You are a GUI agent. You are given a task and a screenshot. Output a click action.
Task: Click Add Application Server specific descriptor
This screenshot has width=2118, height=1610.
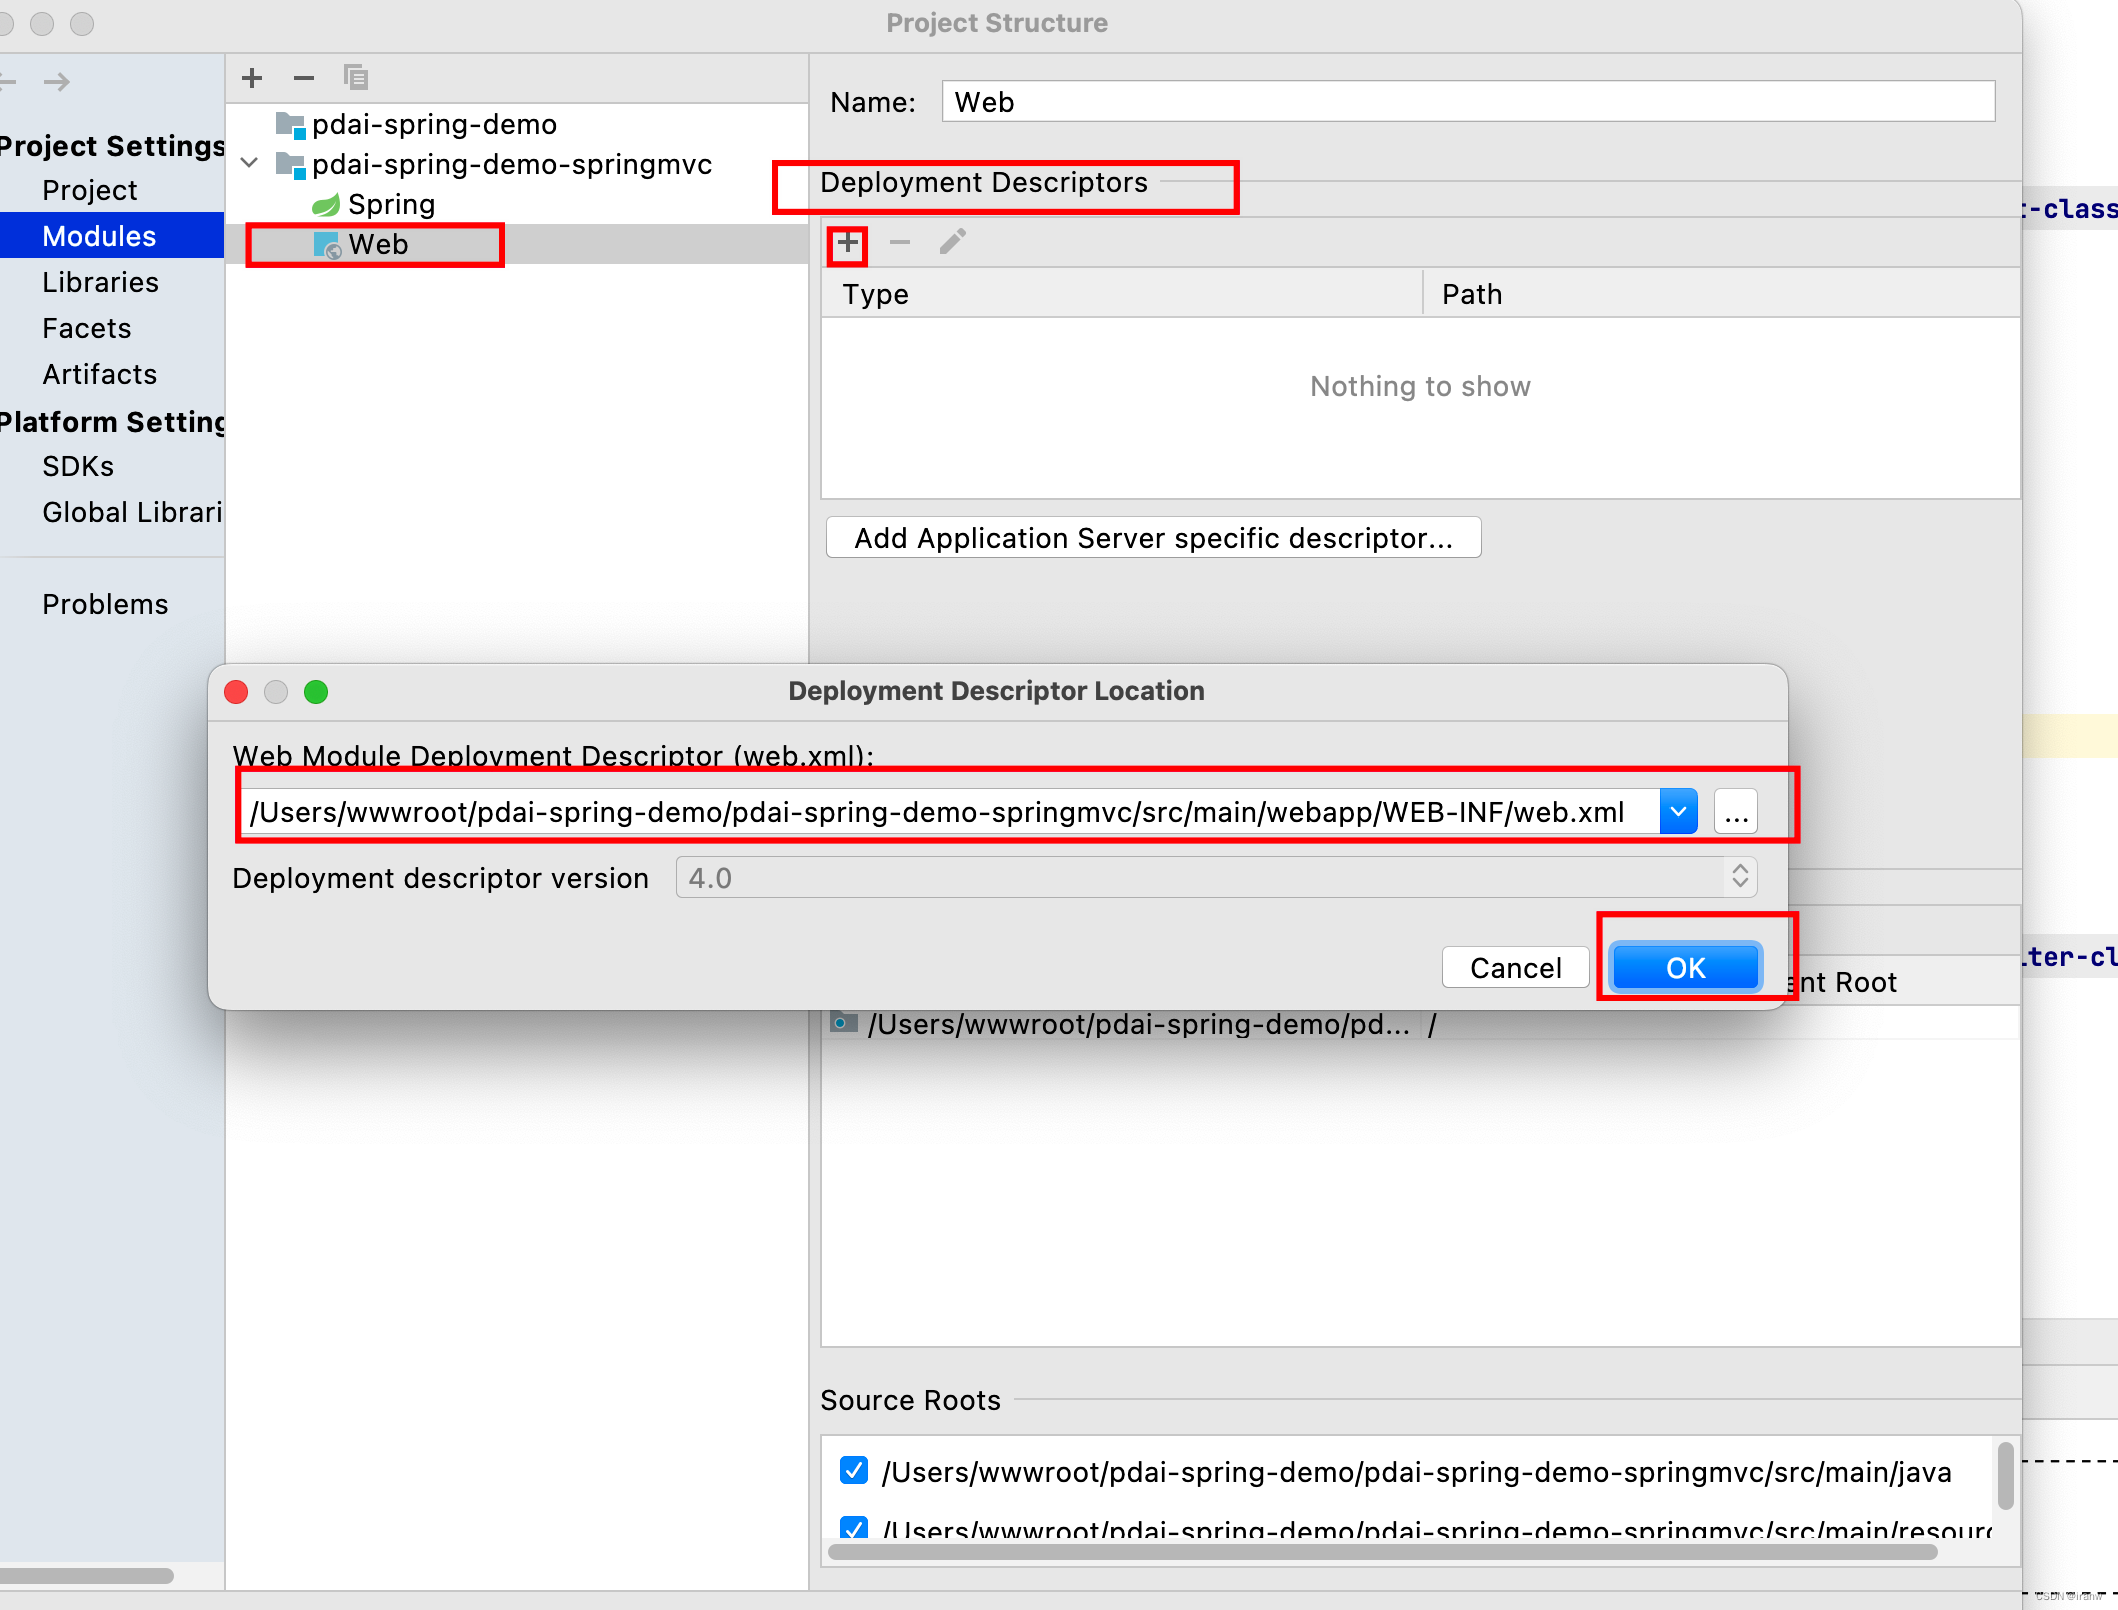1153,539
